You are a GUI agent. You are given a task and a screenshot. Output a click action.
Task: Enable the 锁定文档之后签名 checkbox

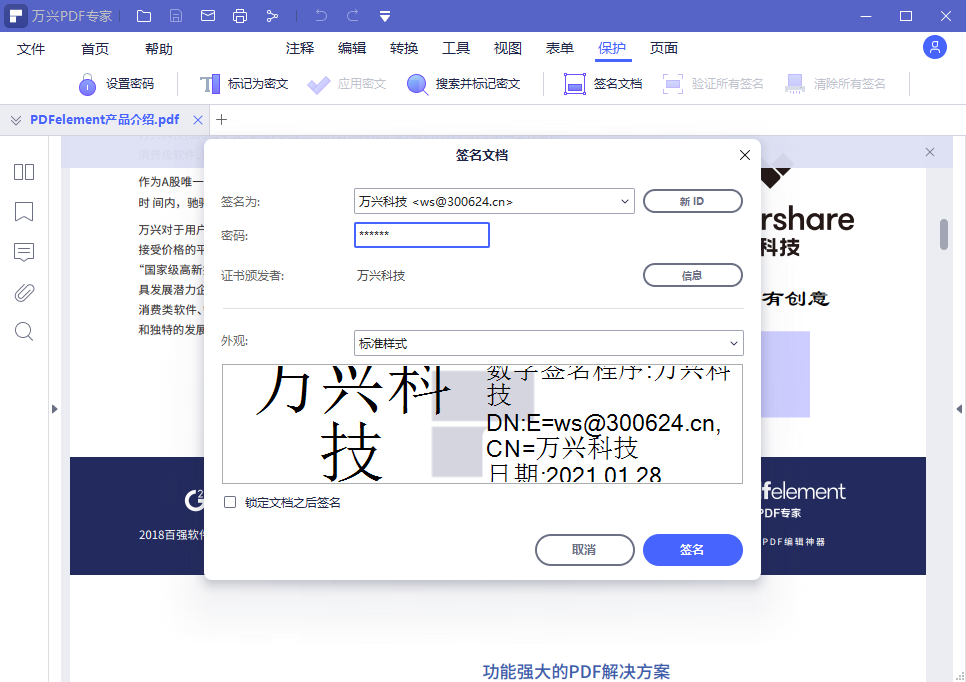228,503
